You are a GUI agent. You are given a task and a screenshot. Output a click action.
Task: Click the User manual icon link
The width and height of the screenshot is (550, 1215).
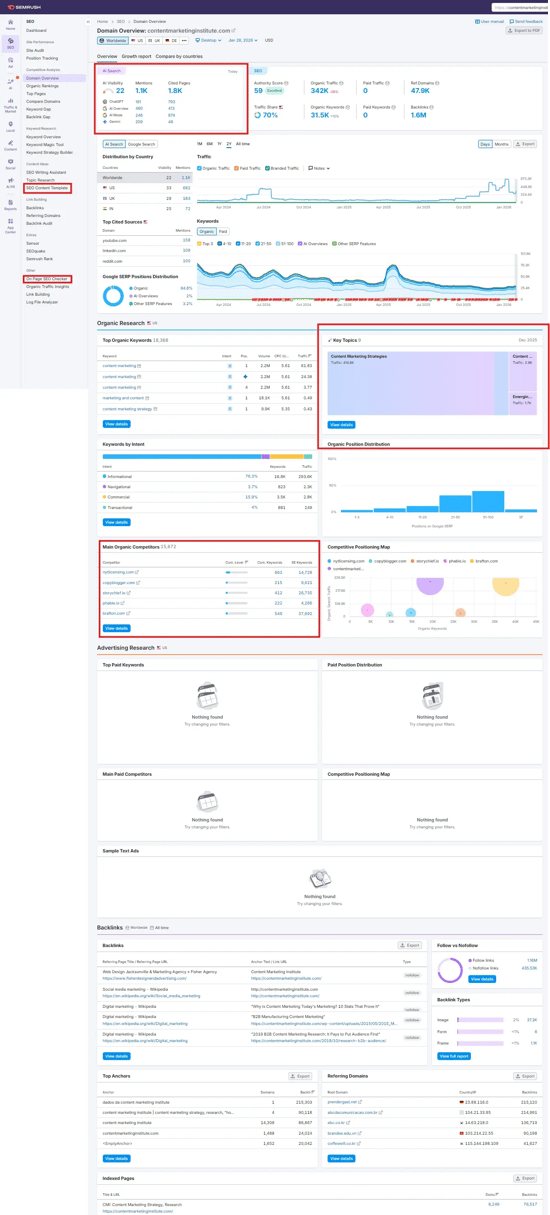pyautogui.click(x=489, y=21)
